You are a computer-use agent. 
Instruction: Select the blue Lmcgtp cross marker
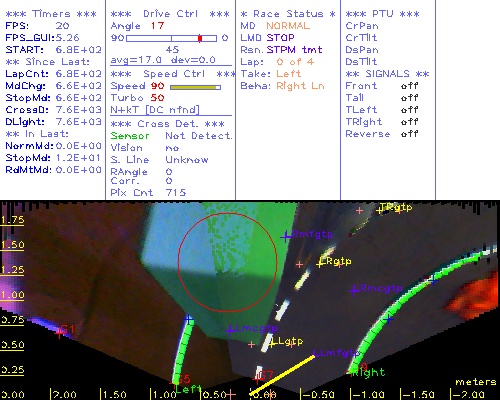[229, 331]
